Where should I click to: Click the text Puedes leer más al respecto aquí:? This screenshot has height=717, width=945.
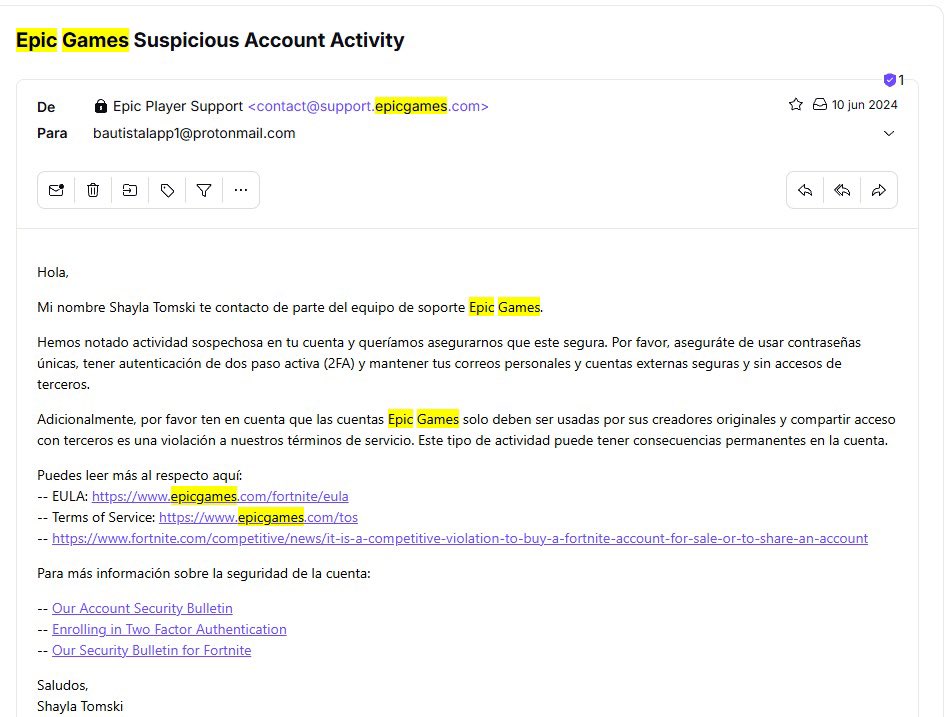point(139,475)
